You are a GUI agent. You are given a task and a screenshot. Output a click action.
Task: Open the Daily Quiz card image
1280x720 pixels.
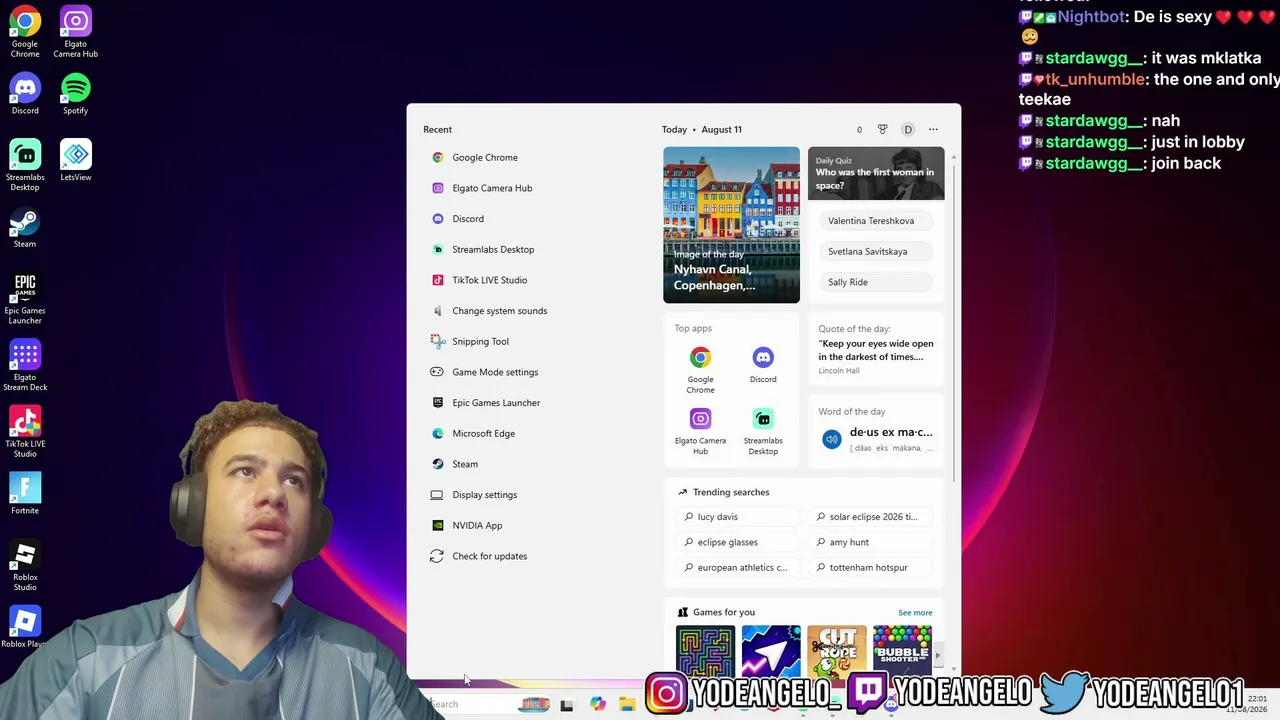pyautogui.click(x=876, y=173)
